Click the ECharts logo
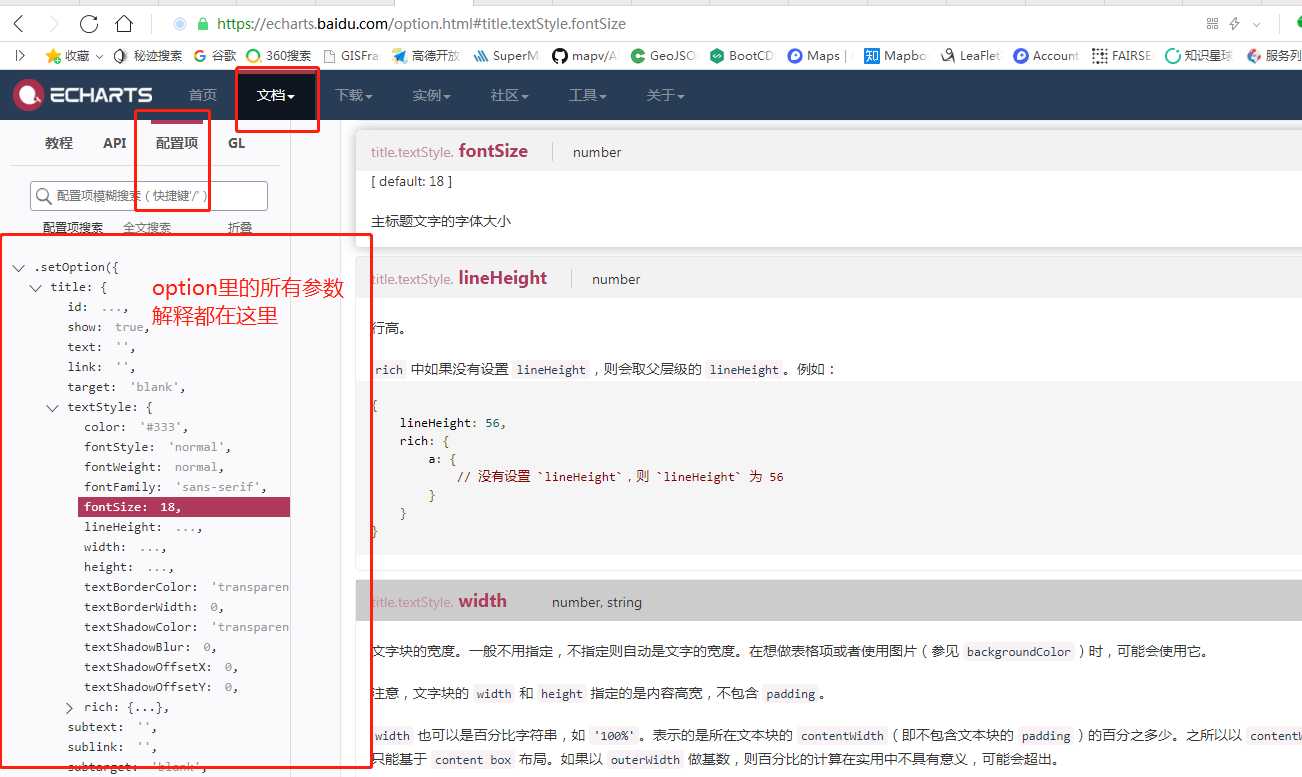 82,95
